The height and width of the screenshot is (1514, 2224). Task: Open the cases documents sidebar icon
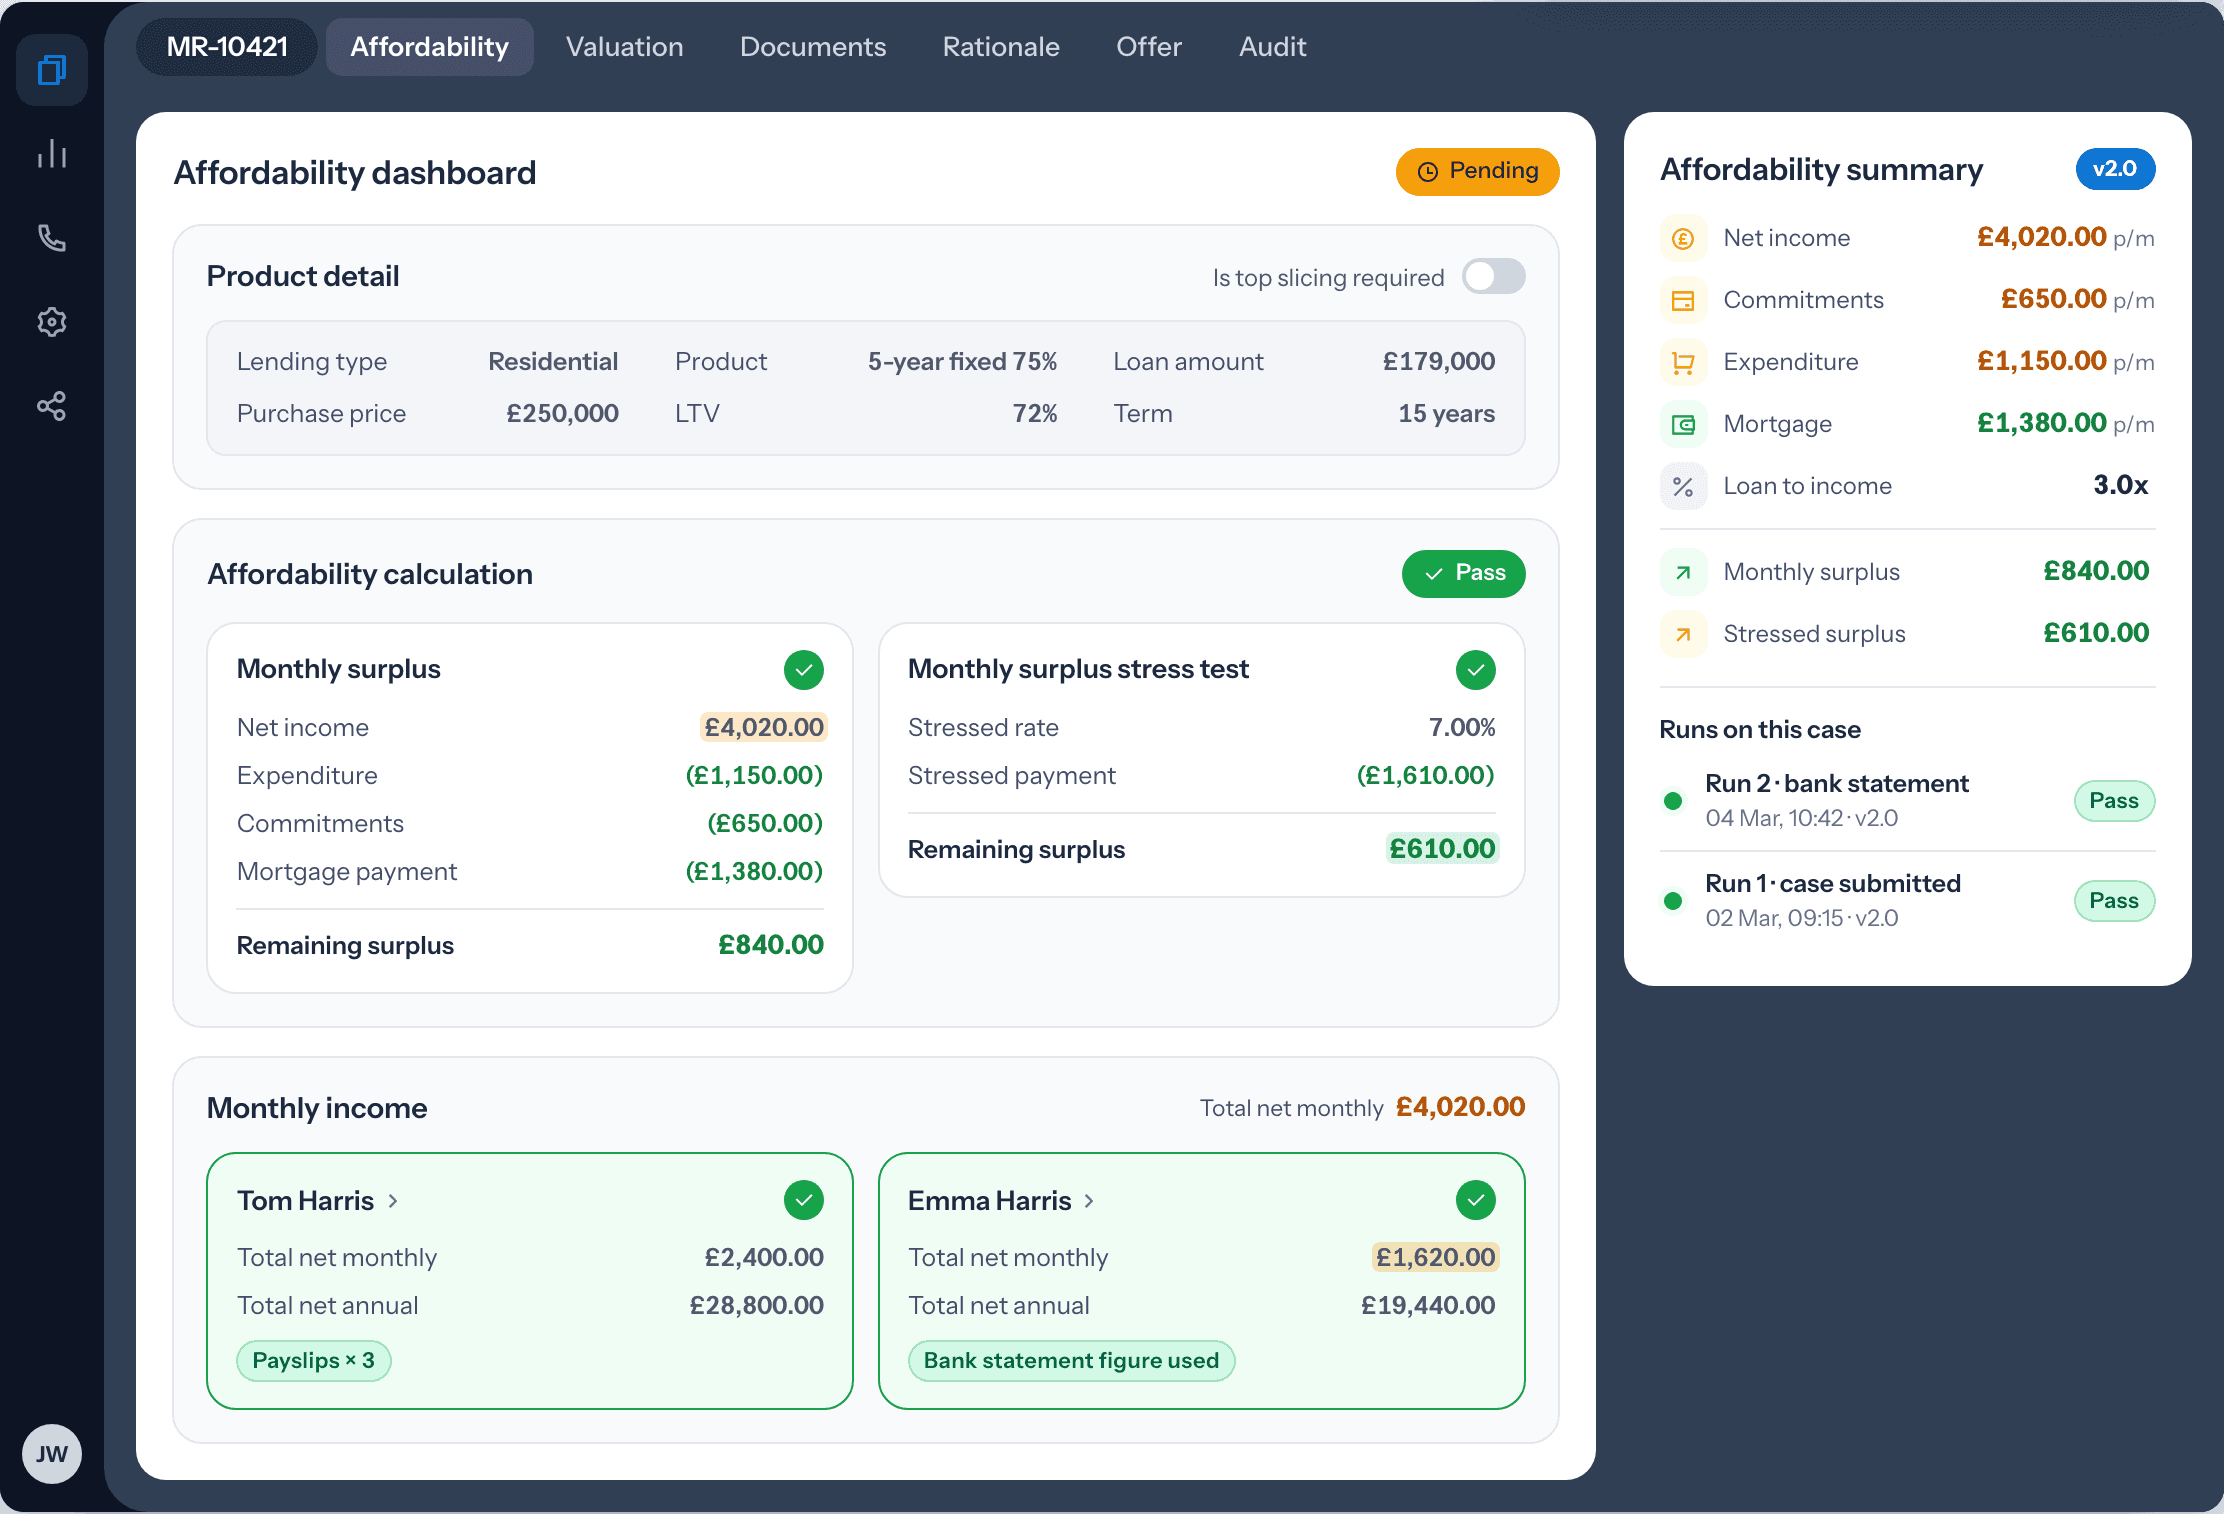point(52,70)
